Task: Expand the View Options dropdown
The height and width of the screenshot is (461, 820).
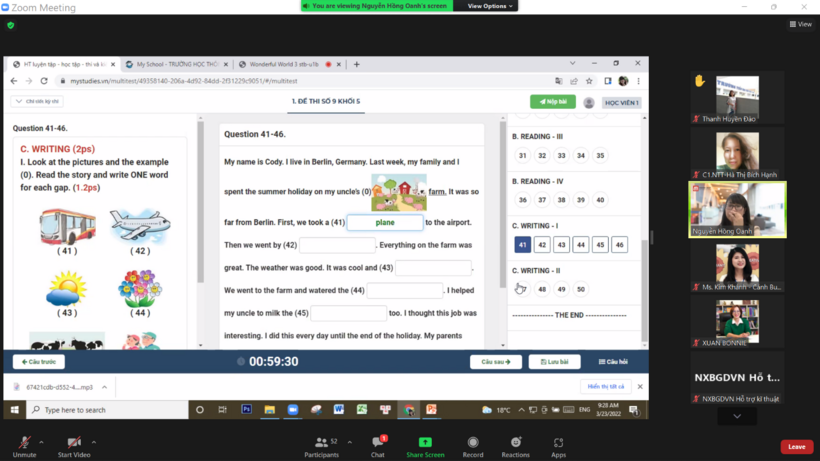Action: coord(487,6)
